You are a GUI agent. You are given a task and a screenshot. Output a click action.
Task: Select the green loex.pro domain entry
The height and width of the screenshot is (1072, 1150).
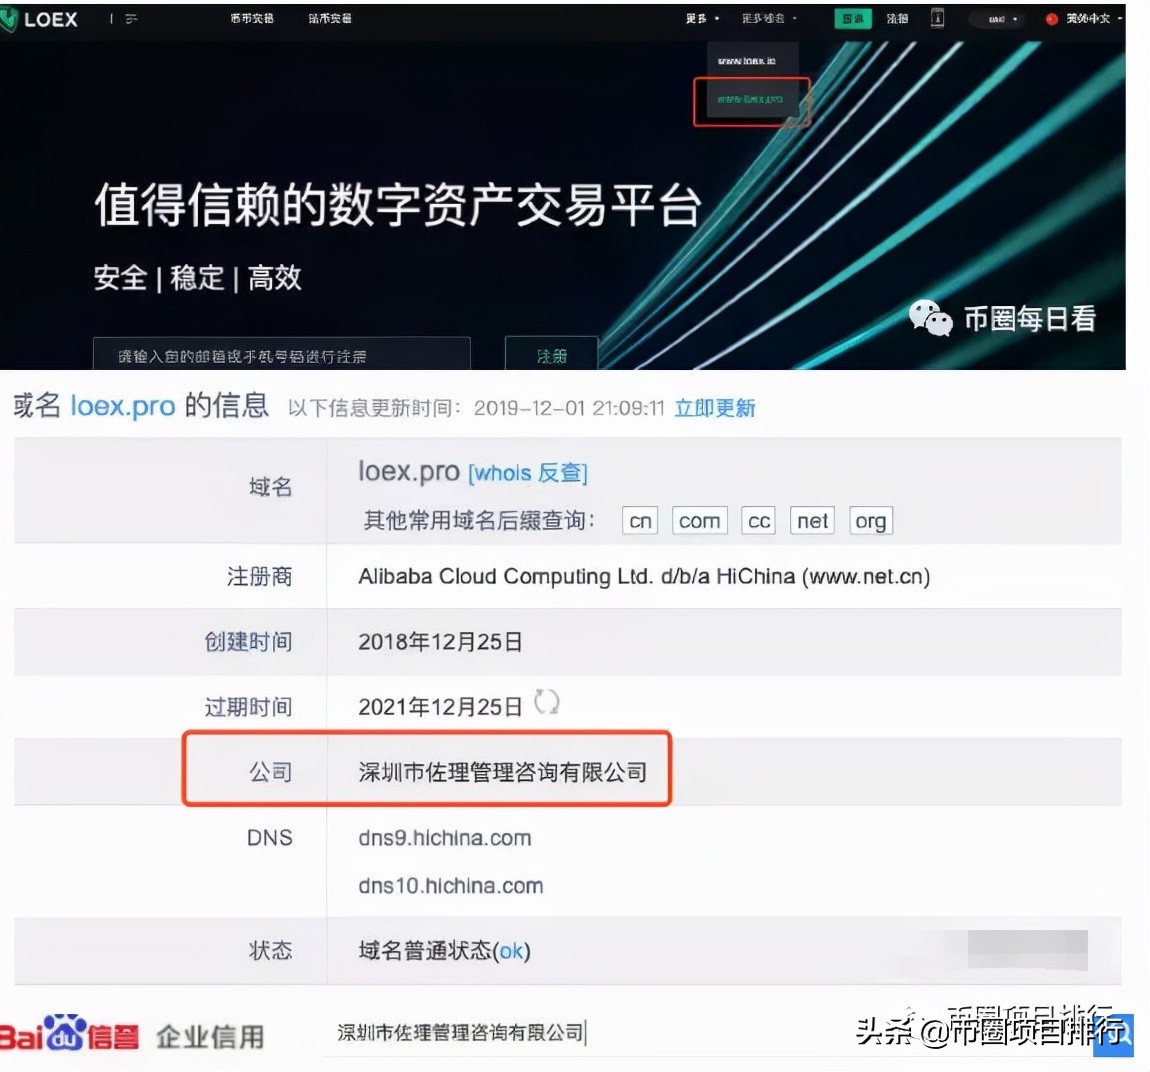[x=750, y=99]
